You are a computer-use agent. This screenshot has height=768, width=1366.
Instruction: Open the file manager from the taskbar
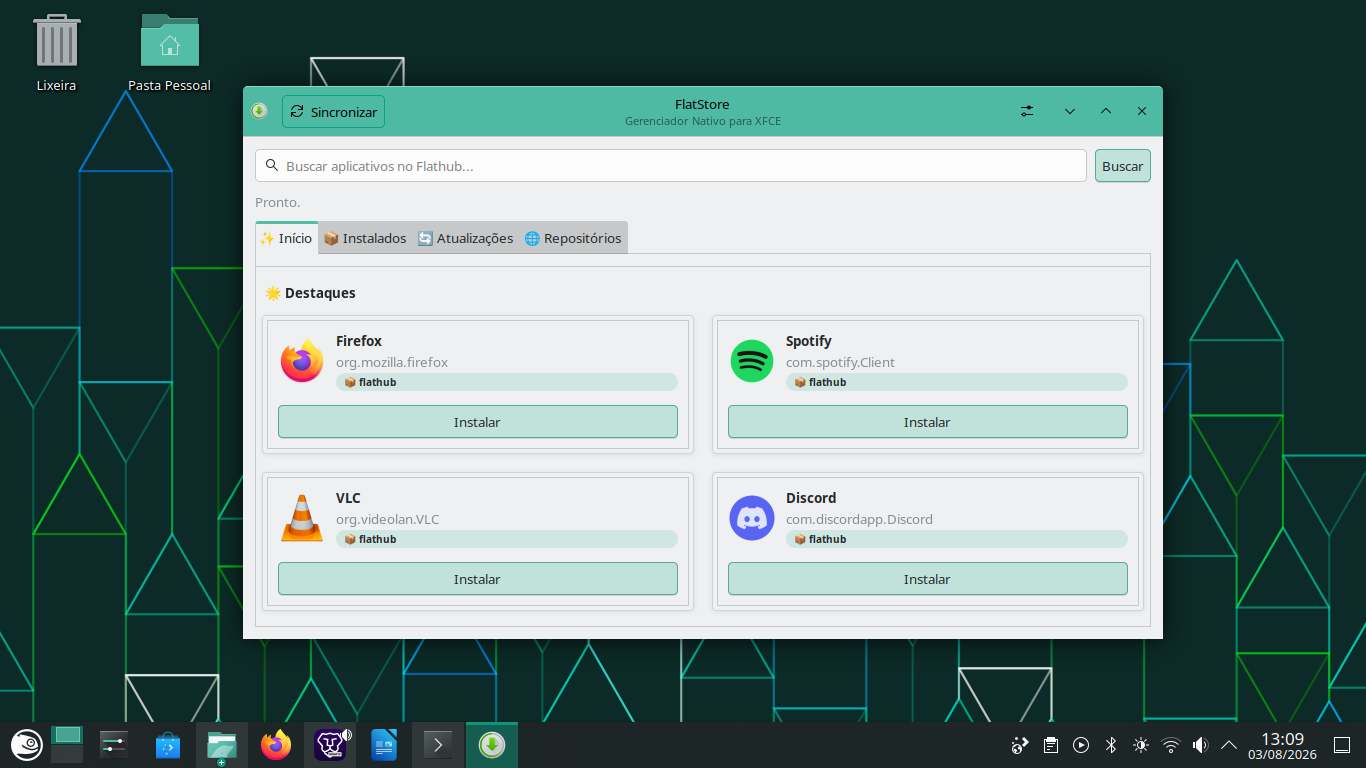click(x=222, y=745)
